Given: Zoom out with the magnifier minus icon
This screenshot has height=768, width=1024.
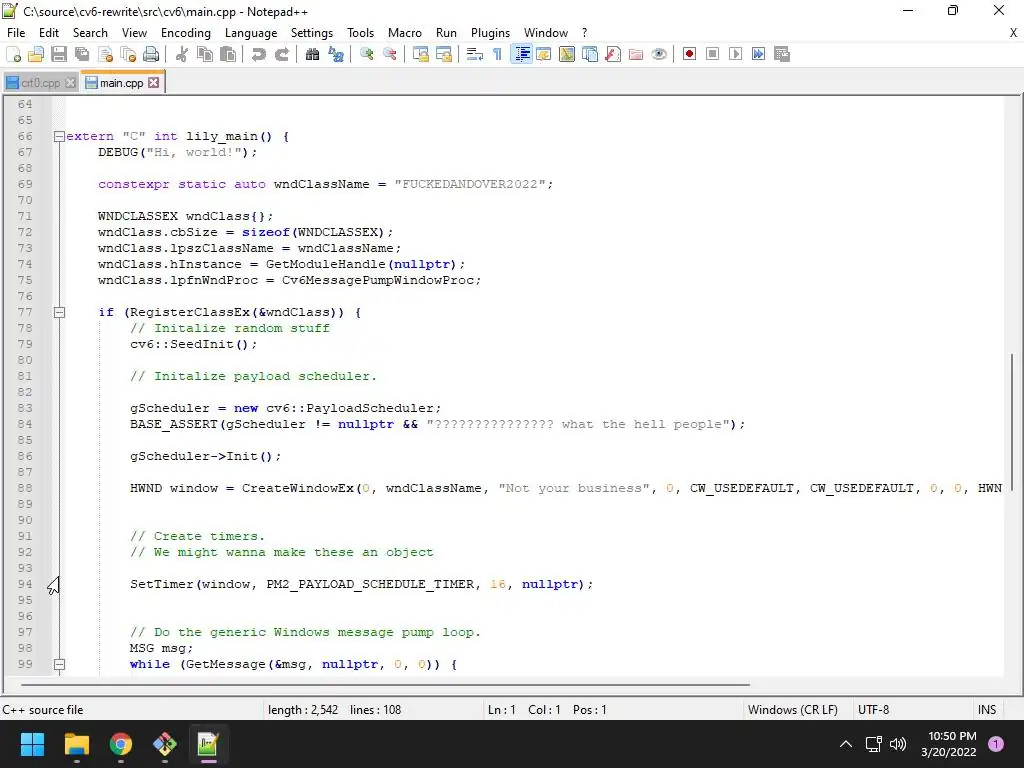Looking at the screenshot, I should click(x=389, y=54).
